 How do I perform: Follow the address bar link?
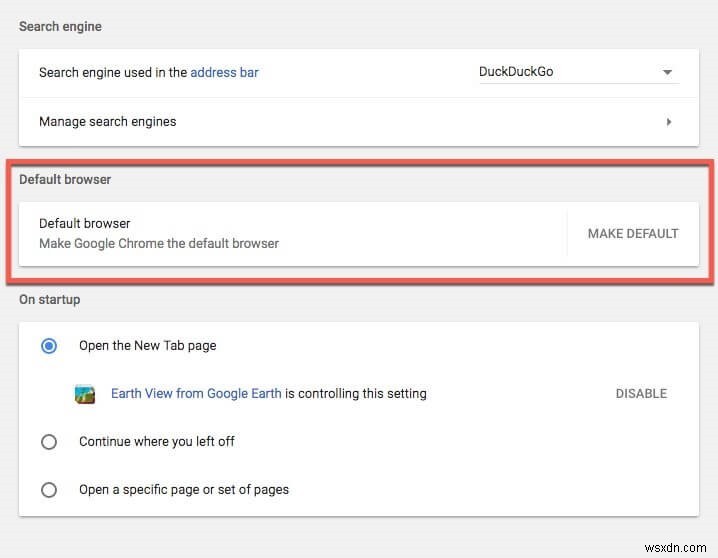click(224, 73)
